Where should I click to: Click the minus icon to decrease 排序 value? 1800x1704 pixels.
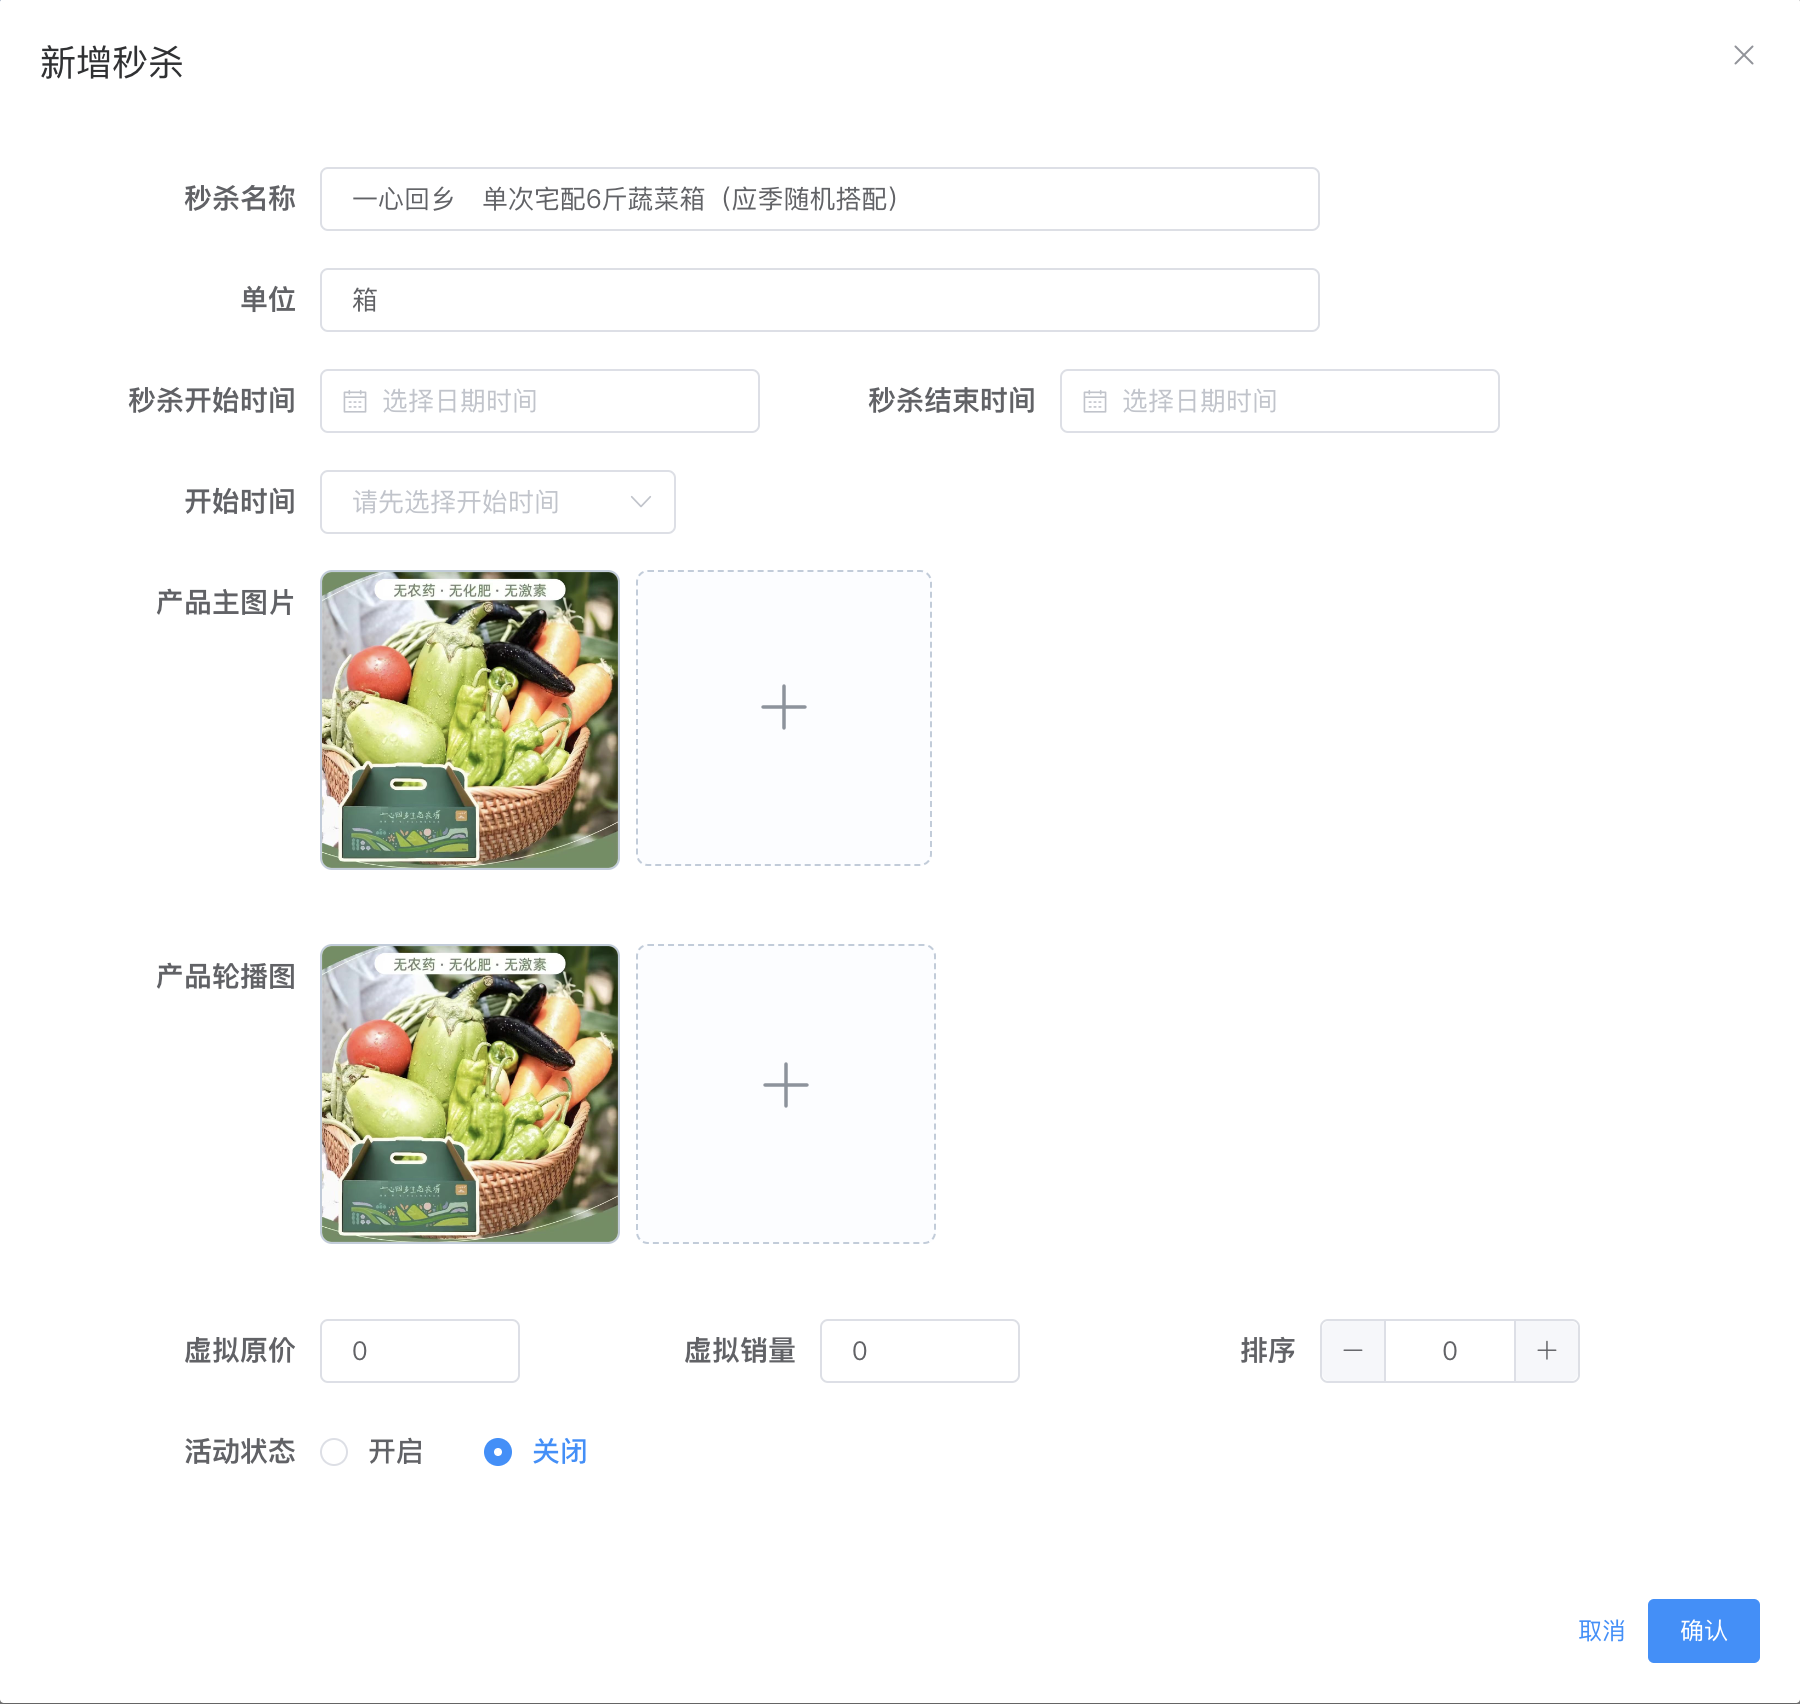click(1353, 1351)
